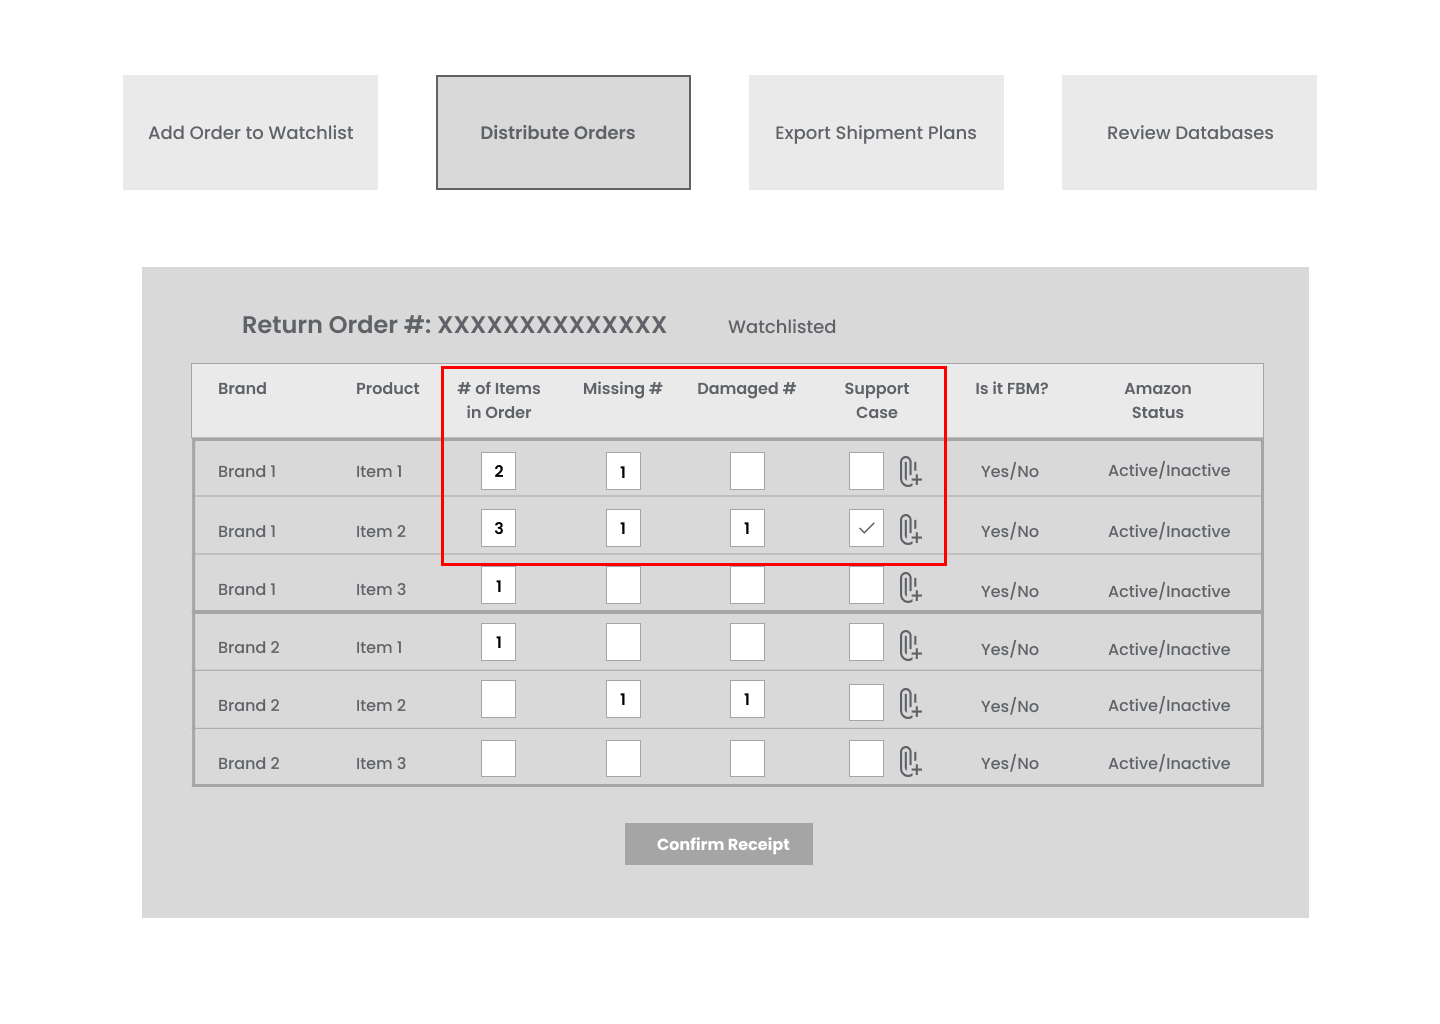The height and width of the screenshot is (1024, 1440).
Task: Edit missing count for Brand 1 Item 2
Action: (x=623, y=528)
